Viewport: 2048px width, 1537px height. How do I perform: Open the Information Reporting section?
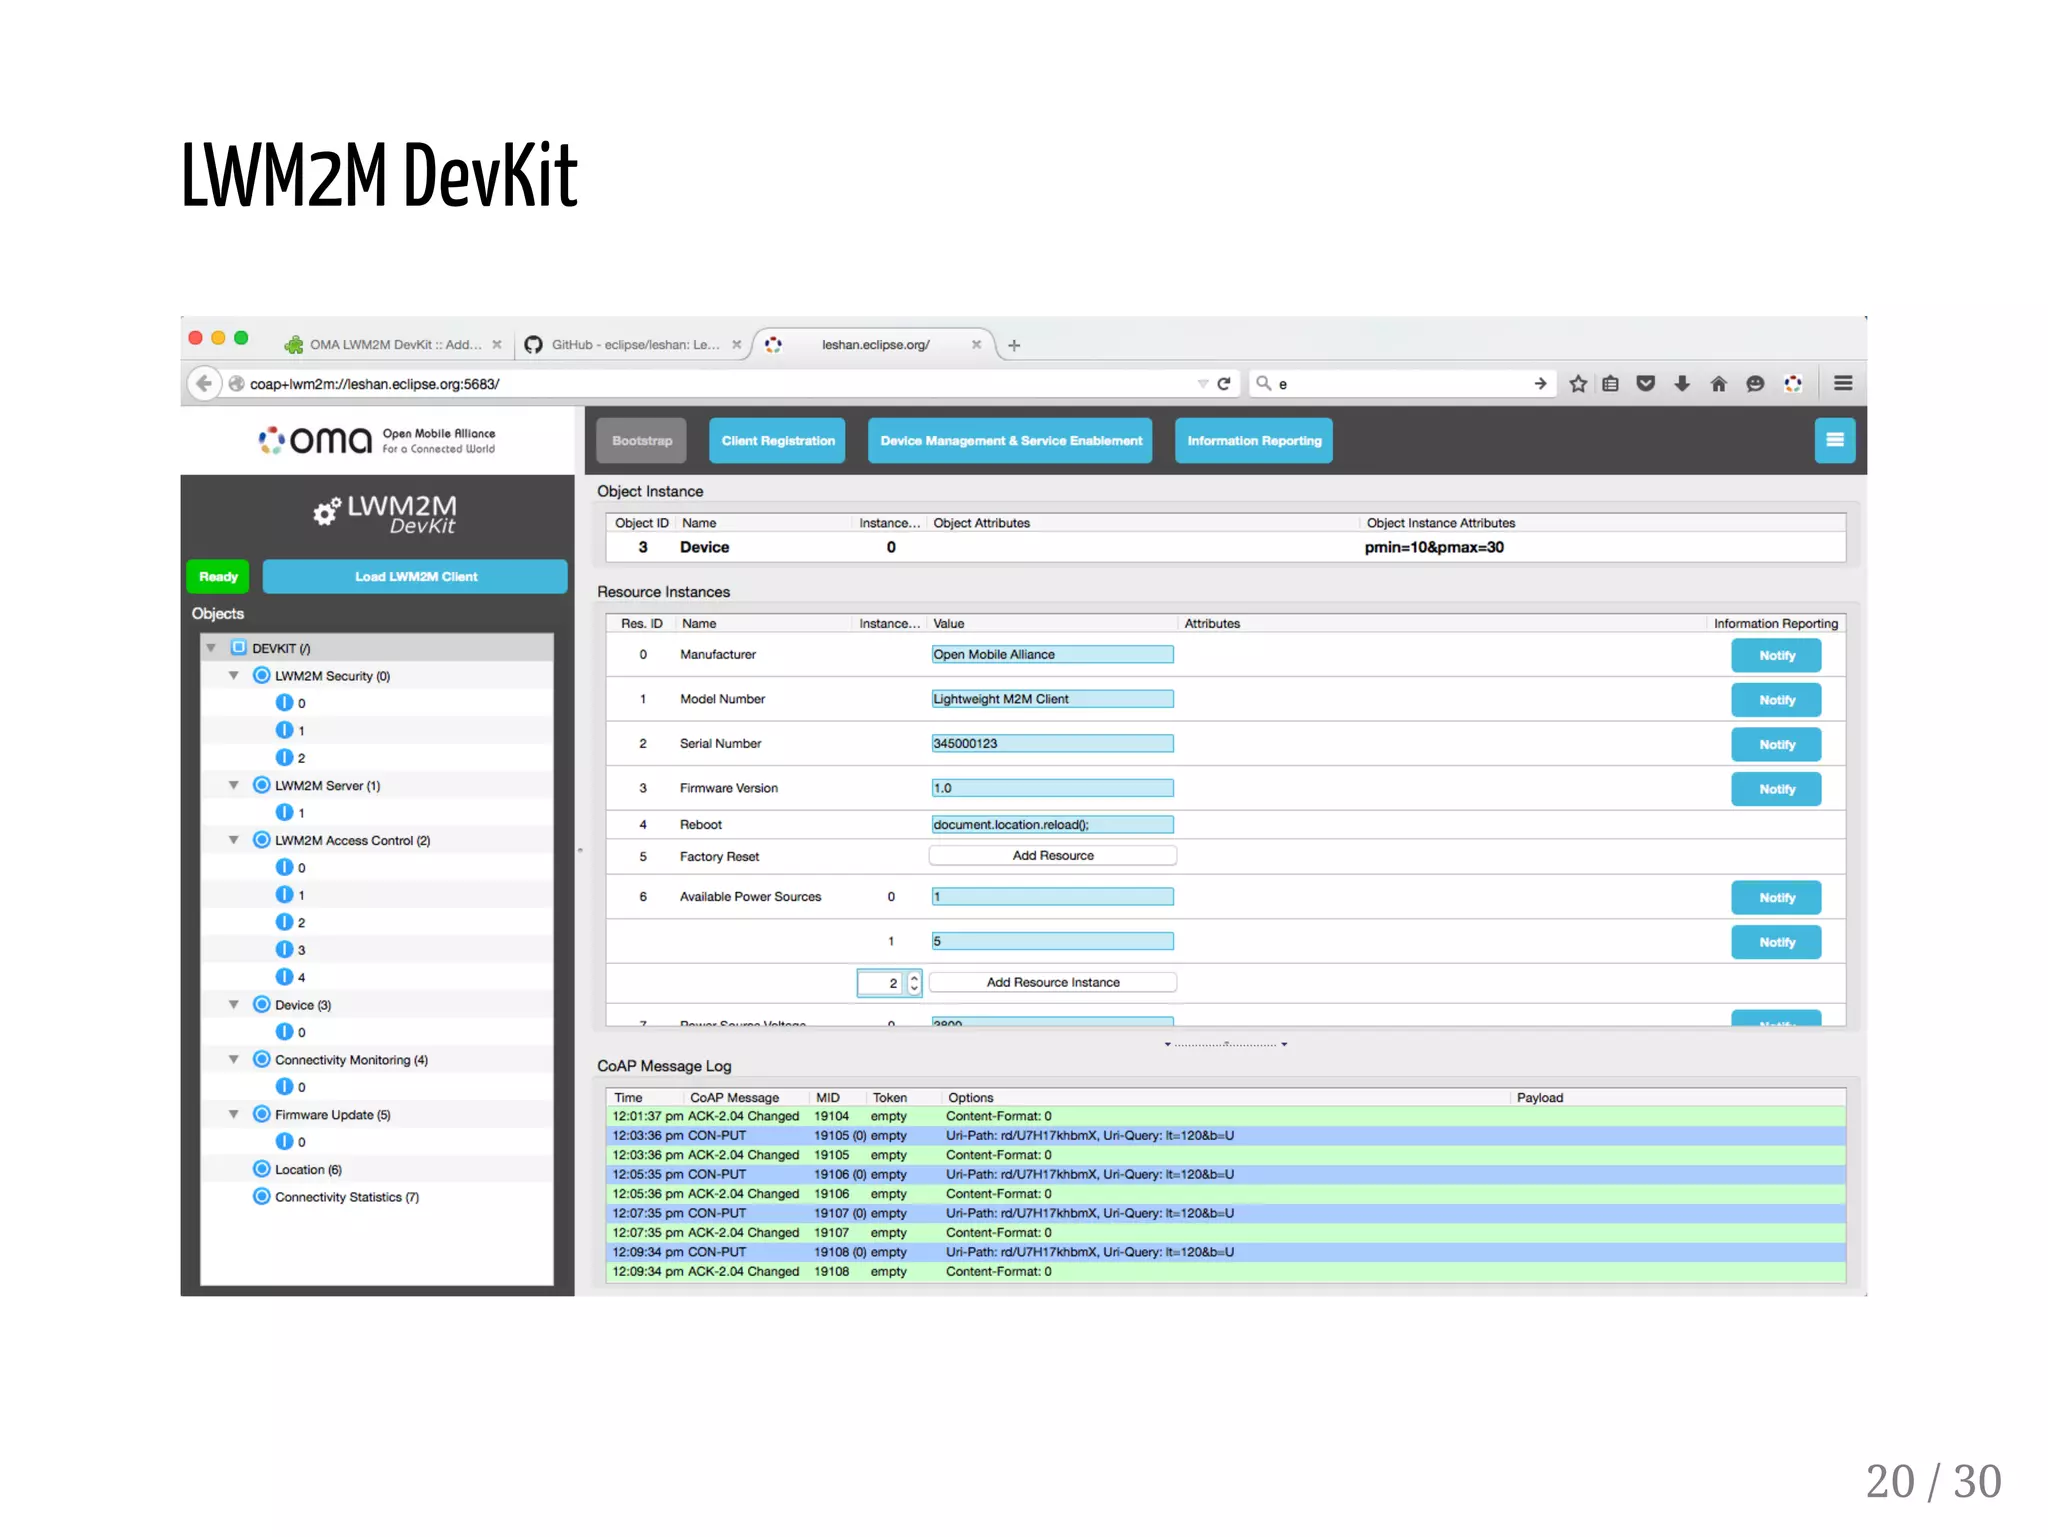(x=1254, y=440)
